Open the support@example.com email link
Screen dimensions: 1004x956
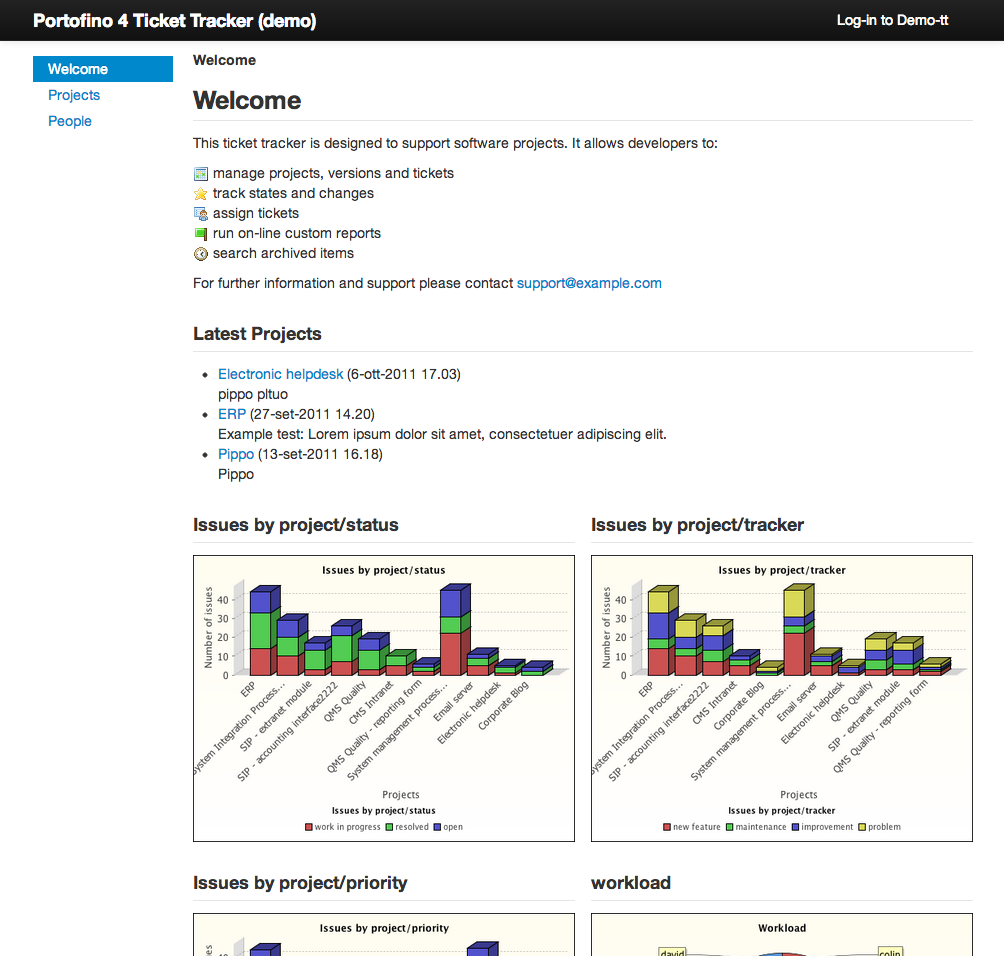589,283
